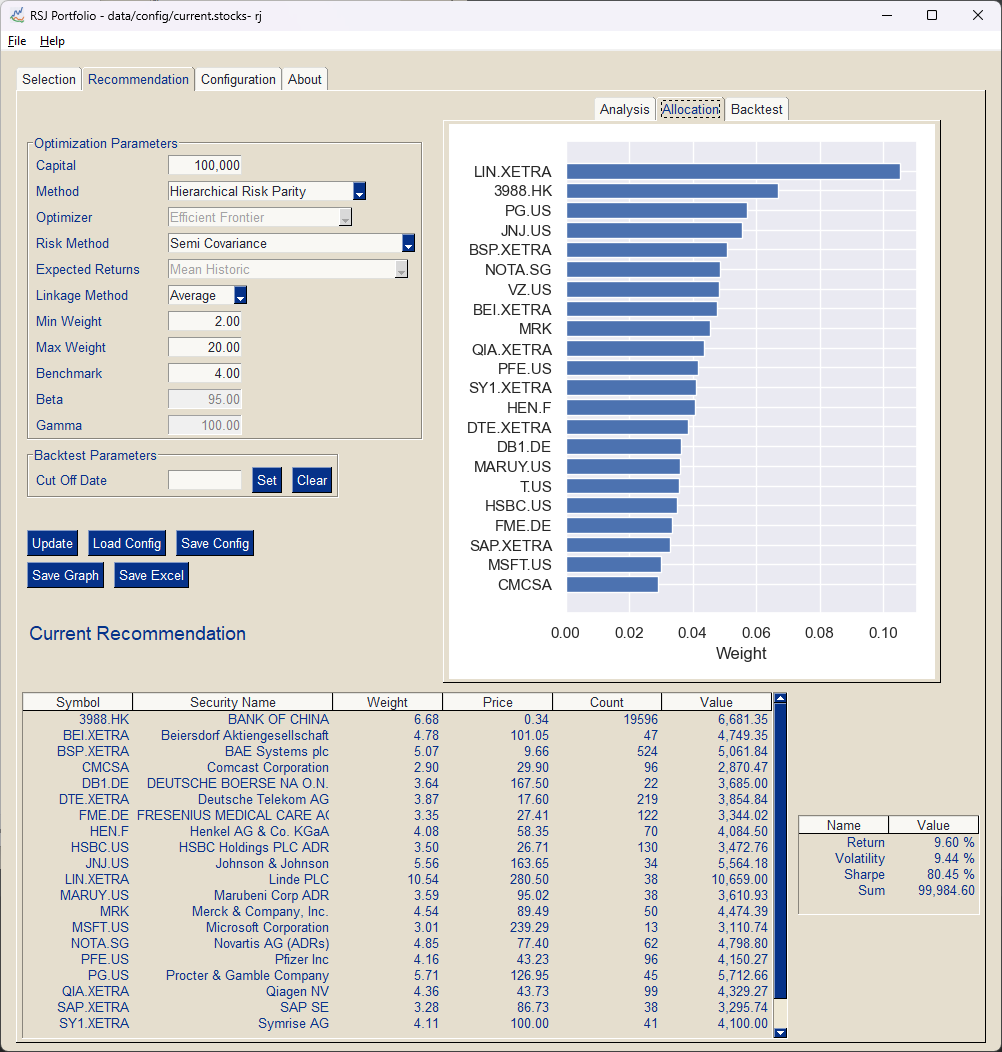1002x1052 pixels.
Task: Select the 3988.HK row symbol
Action: (x=104, y=719)
